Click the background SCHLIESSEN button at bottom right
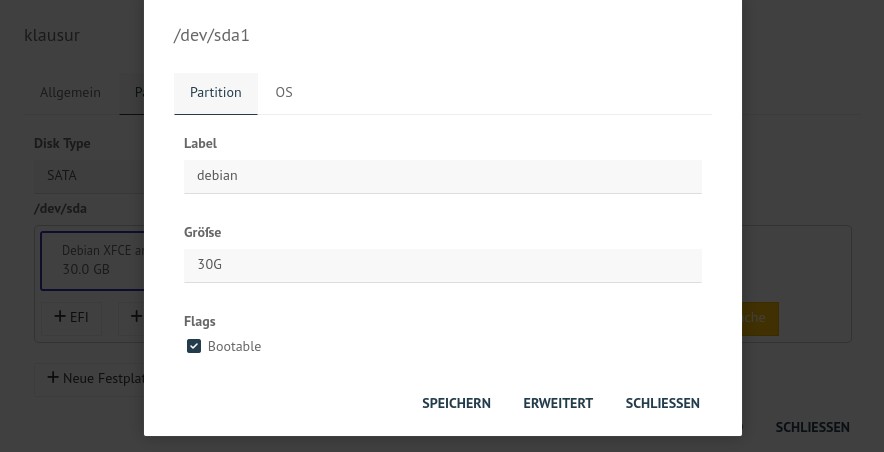 812,427
